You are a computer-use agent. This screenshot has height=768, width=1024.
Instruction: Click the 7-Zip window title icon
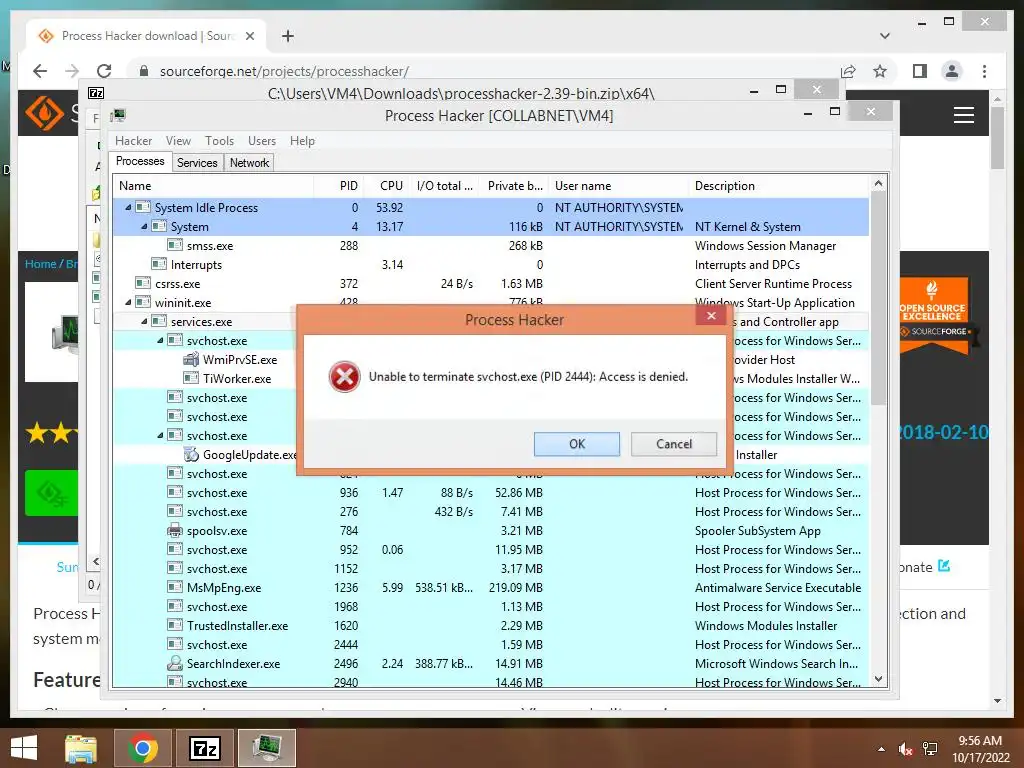click(96, 93)
